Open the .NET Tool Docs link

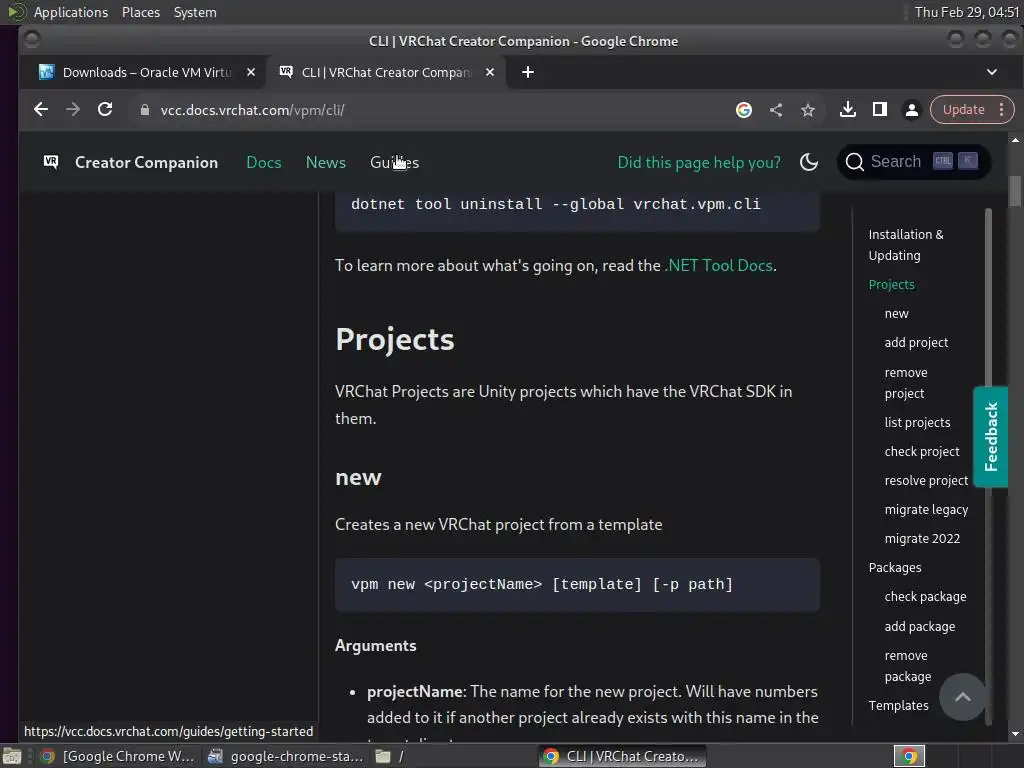click(718, 265)
